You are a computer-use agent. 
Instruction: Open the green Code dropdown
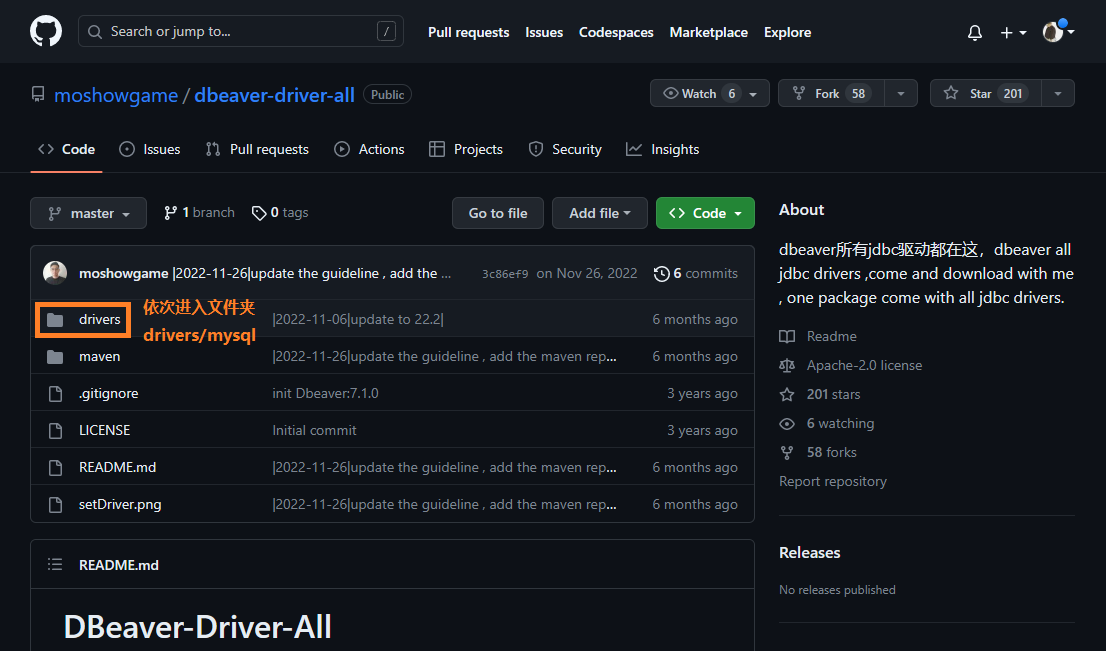tap(705, 212)
